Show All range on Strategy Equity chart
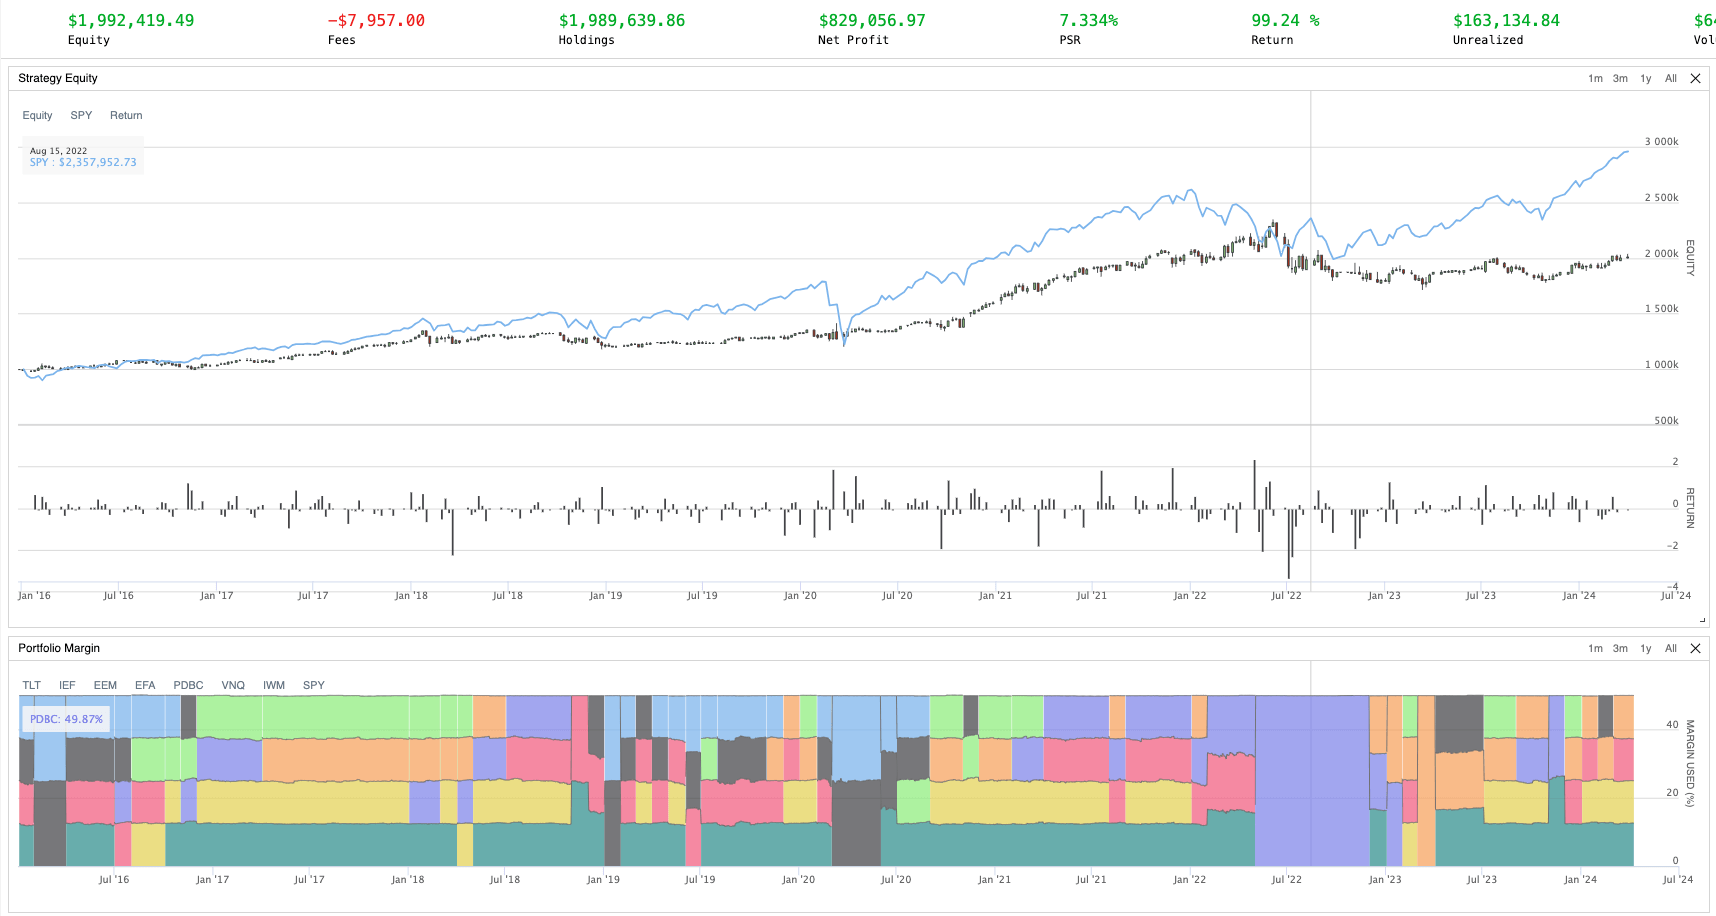Screen dimensions: 1716x916 point(1670,79)
